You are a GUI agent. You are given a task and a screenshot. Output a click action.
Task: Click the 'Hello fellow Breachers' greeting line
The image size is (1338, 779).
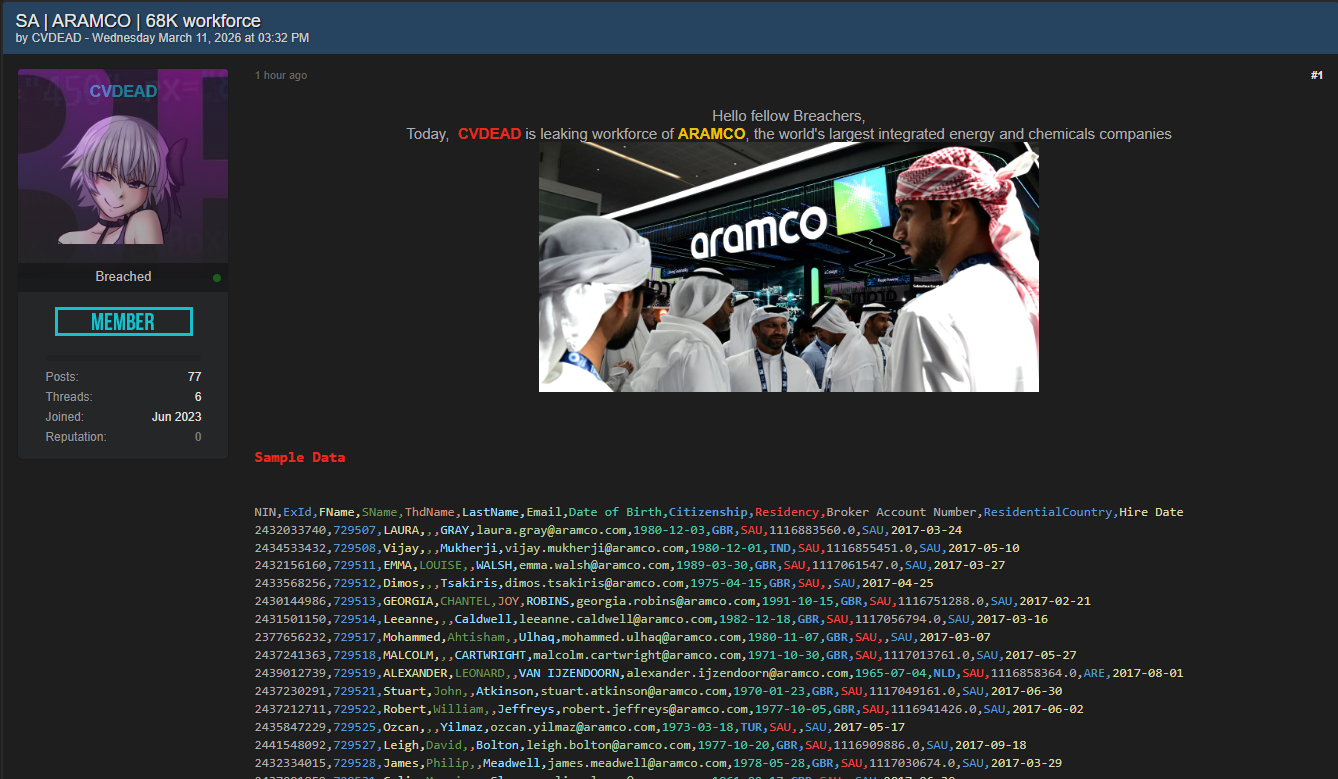pyautogui.click(x=788, y=116)
